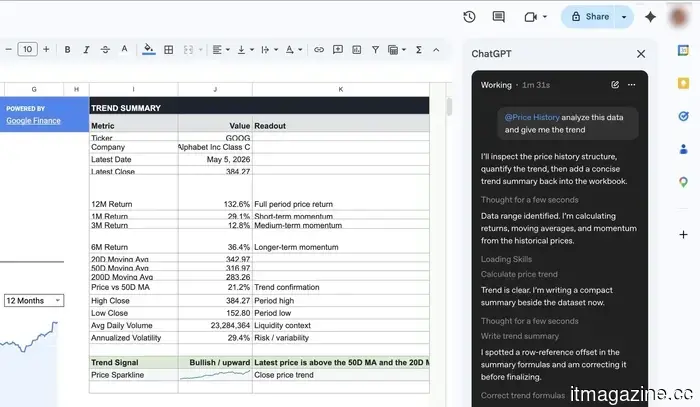Image resolution: width=700 pixels, height=407 pixels.
Task: Select column I header
Action: tap(133, 89)
